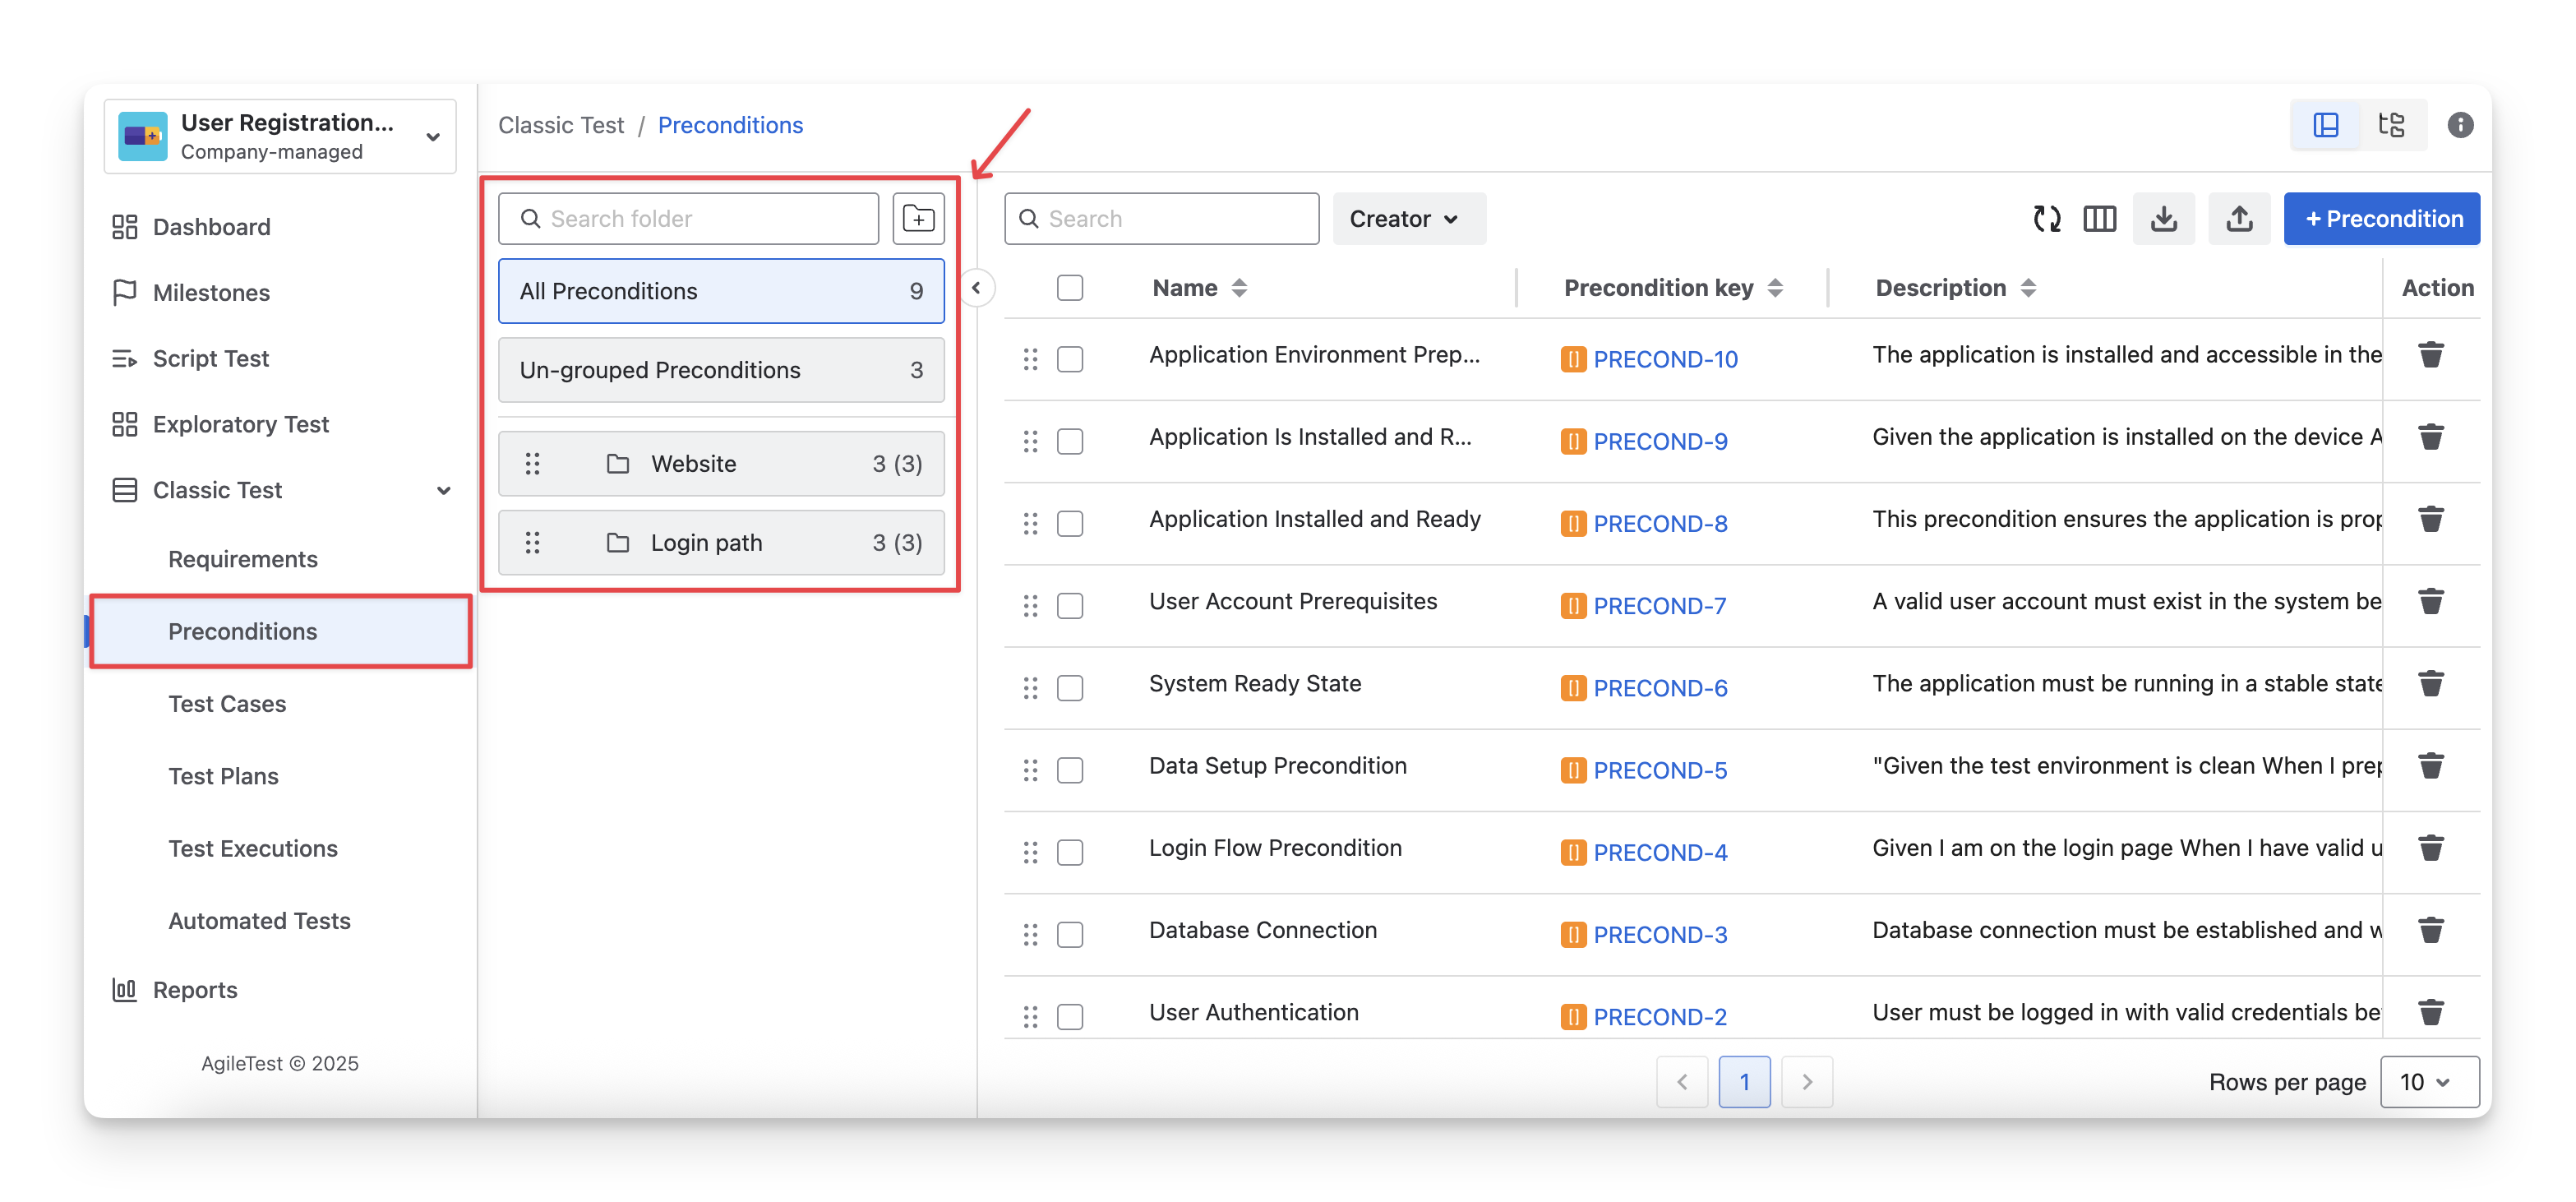2576x1202 pixels.
Task: Toggle the select-all header checkbox
Action: tap(1069, 288)
